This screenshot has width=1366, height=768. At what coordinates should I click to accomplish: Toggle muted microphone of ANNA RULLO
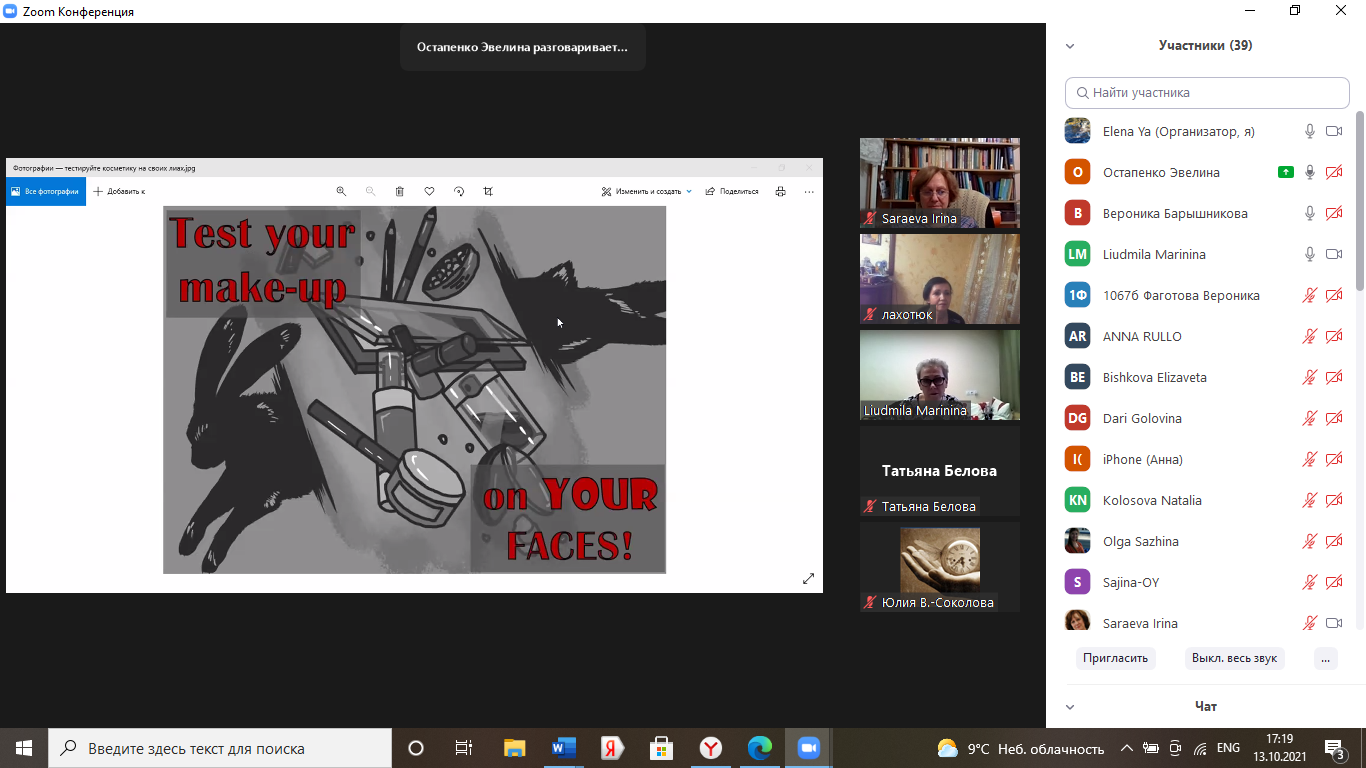1309,336
